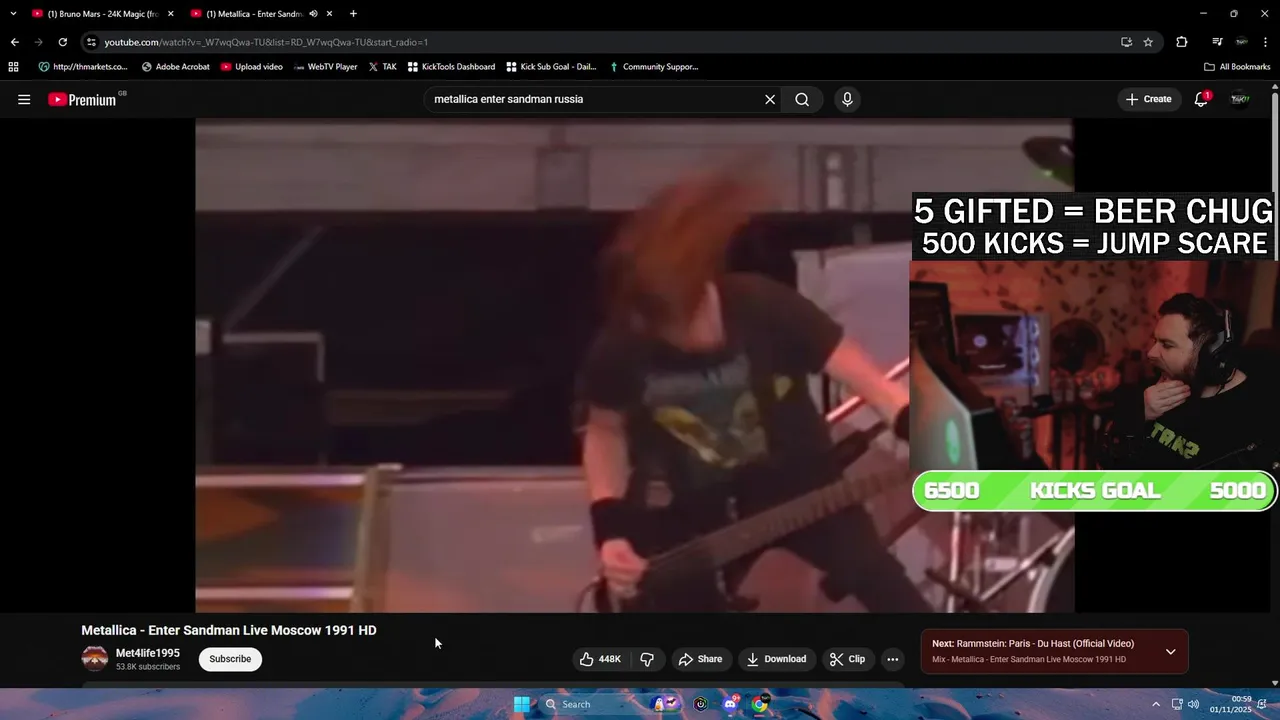Go back in the browser
This screenshot has height=720, width=1280.
tap(14, 42)
